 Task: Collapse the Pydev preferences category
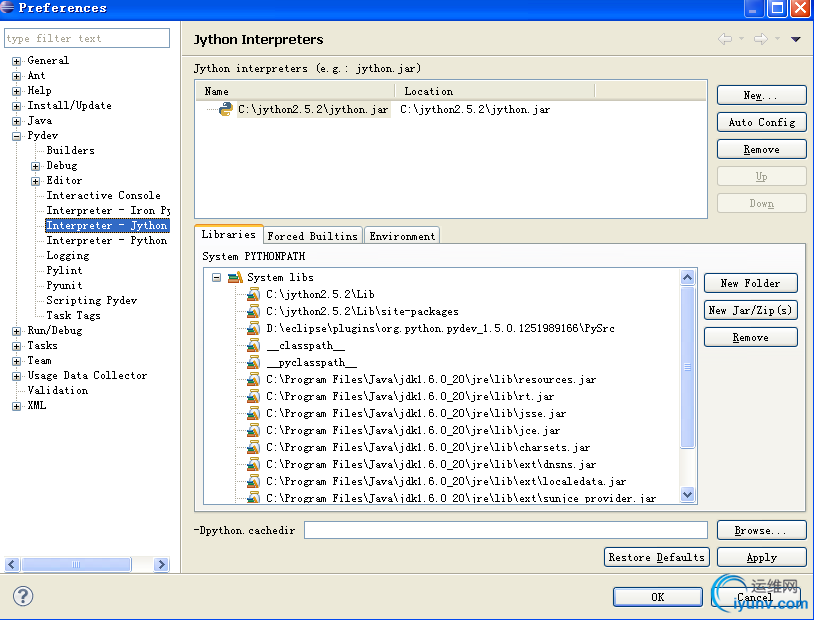[17, 136]
